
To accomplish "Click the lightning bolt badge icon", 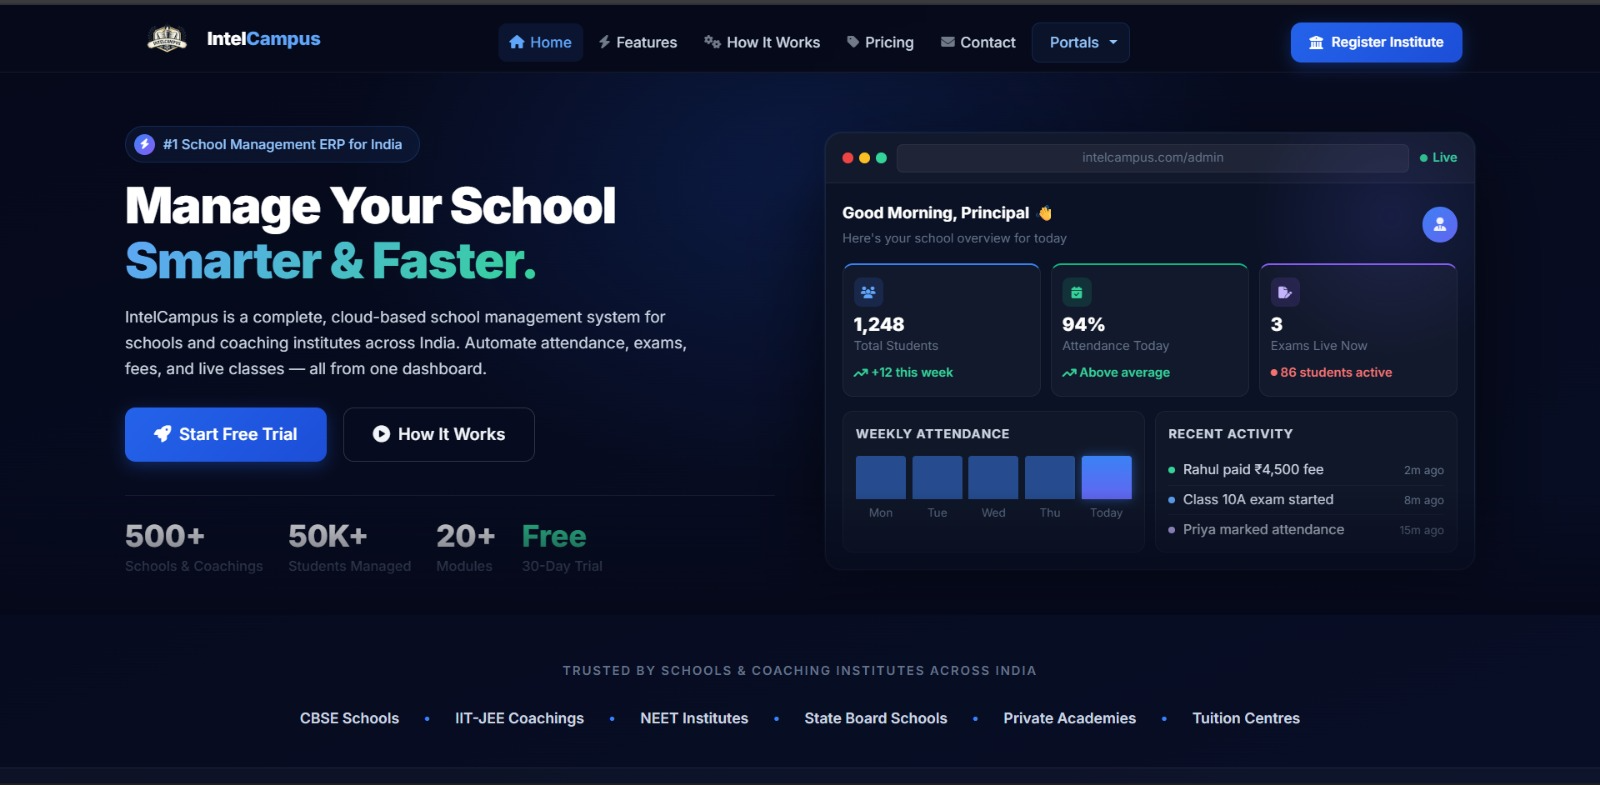I will [145, 145].
